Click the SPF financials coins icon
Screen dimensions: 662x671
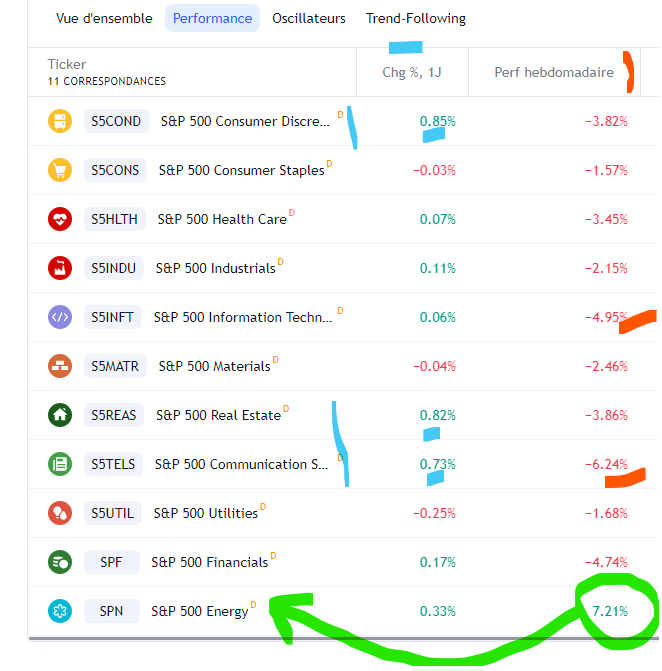pos(60,562)
